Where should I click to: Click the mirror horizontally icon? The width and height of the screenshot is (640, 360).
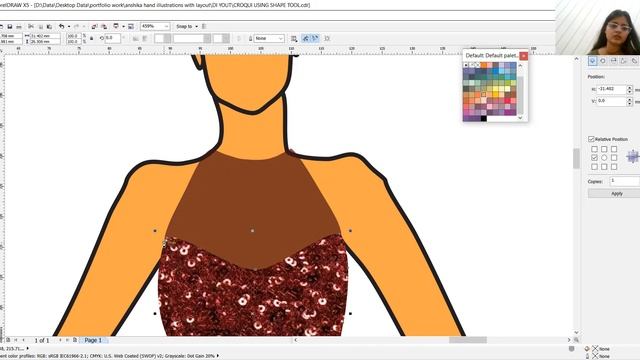(135, 38)
